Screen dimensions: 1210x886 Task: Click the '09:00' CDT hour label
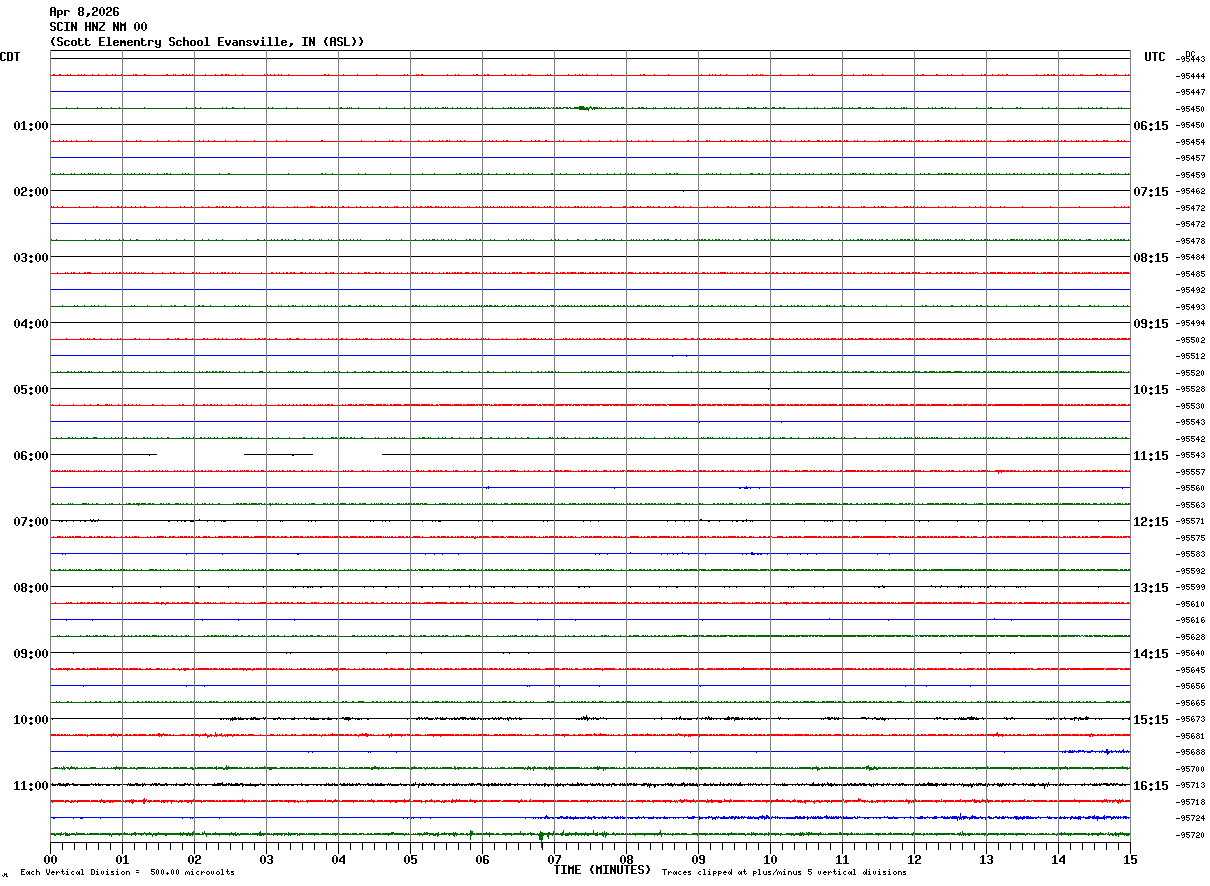tap(31, 654)
